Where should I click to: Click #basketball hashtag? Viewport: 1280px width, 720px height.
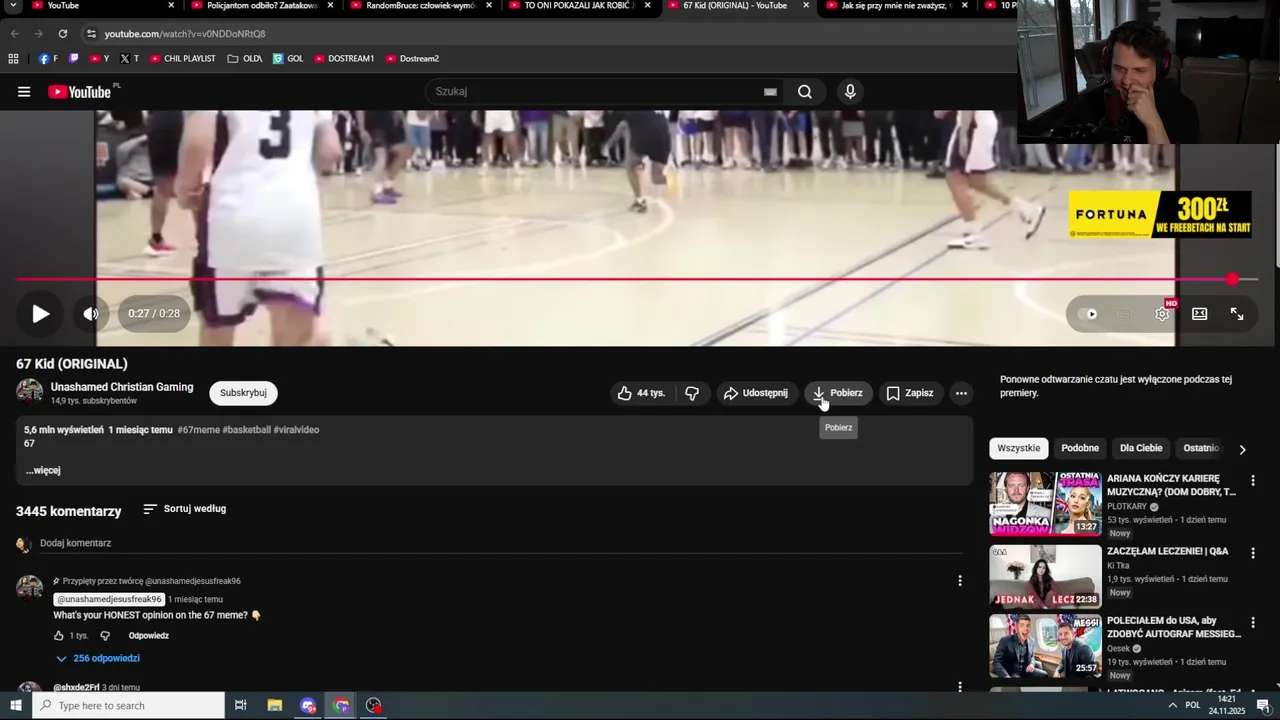click(x=246, y=430)
